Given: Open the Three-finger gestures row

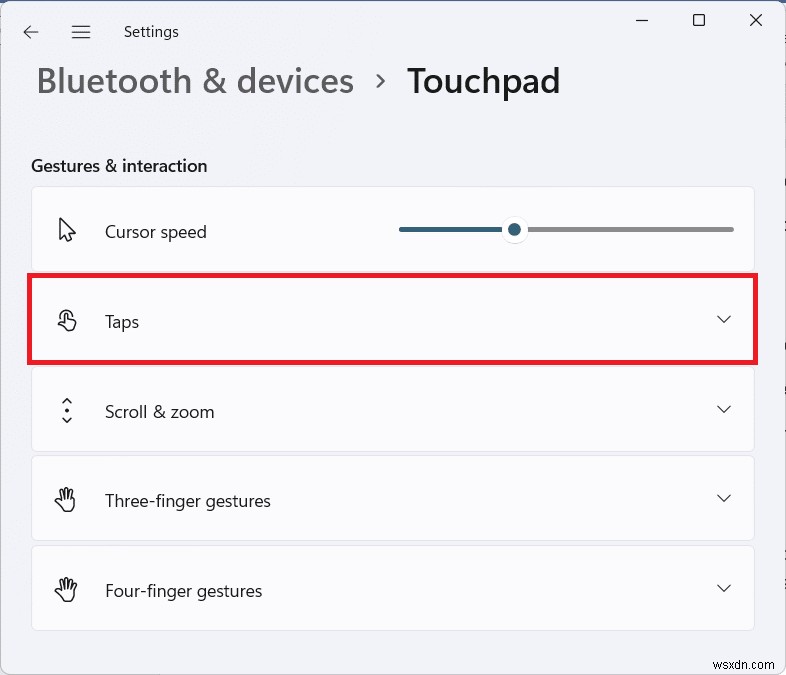Looking at the screenshot, I should click(x=188, y=501).
